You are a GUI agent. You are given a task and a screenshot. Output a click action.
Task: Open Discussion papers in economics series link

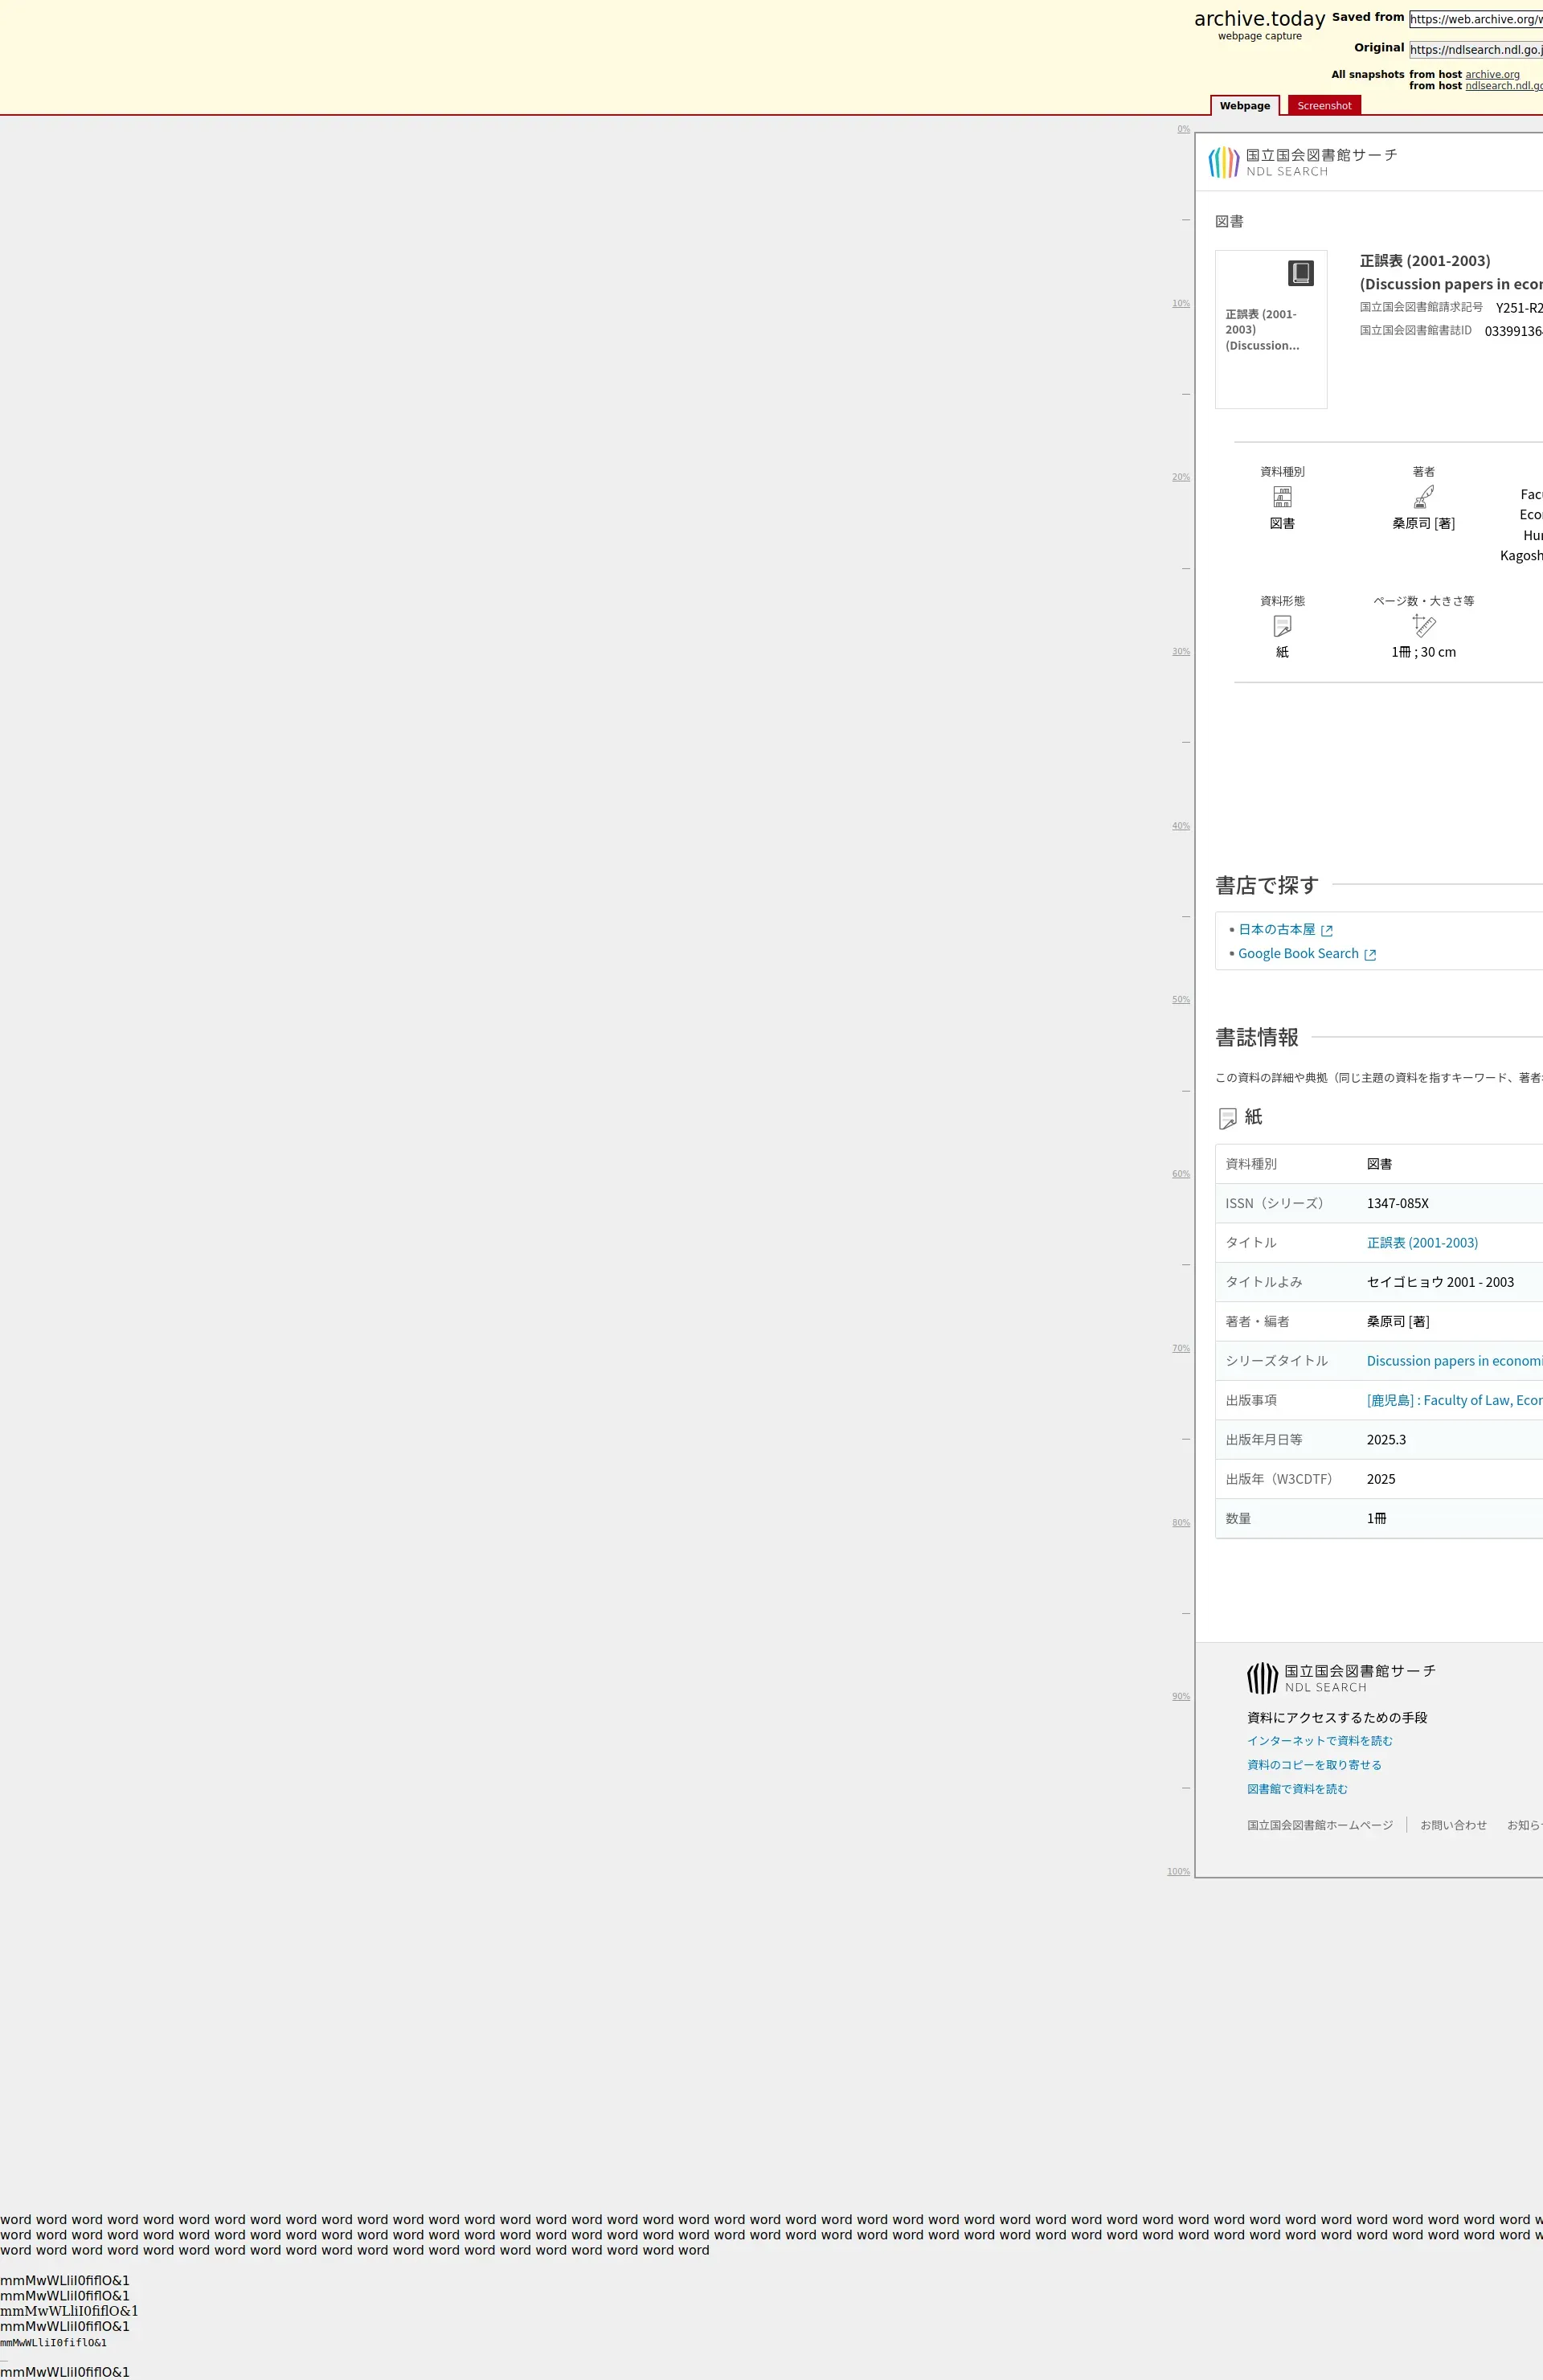(1453, 1361)
